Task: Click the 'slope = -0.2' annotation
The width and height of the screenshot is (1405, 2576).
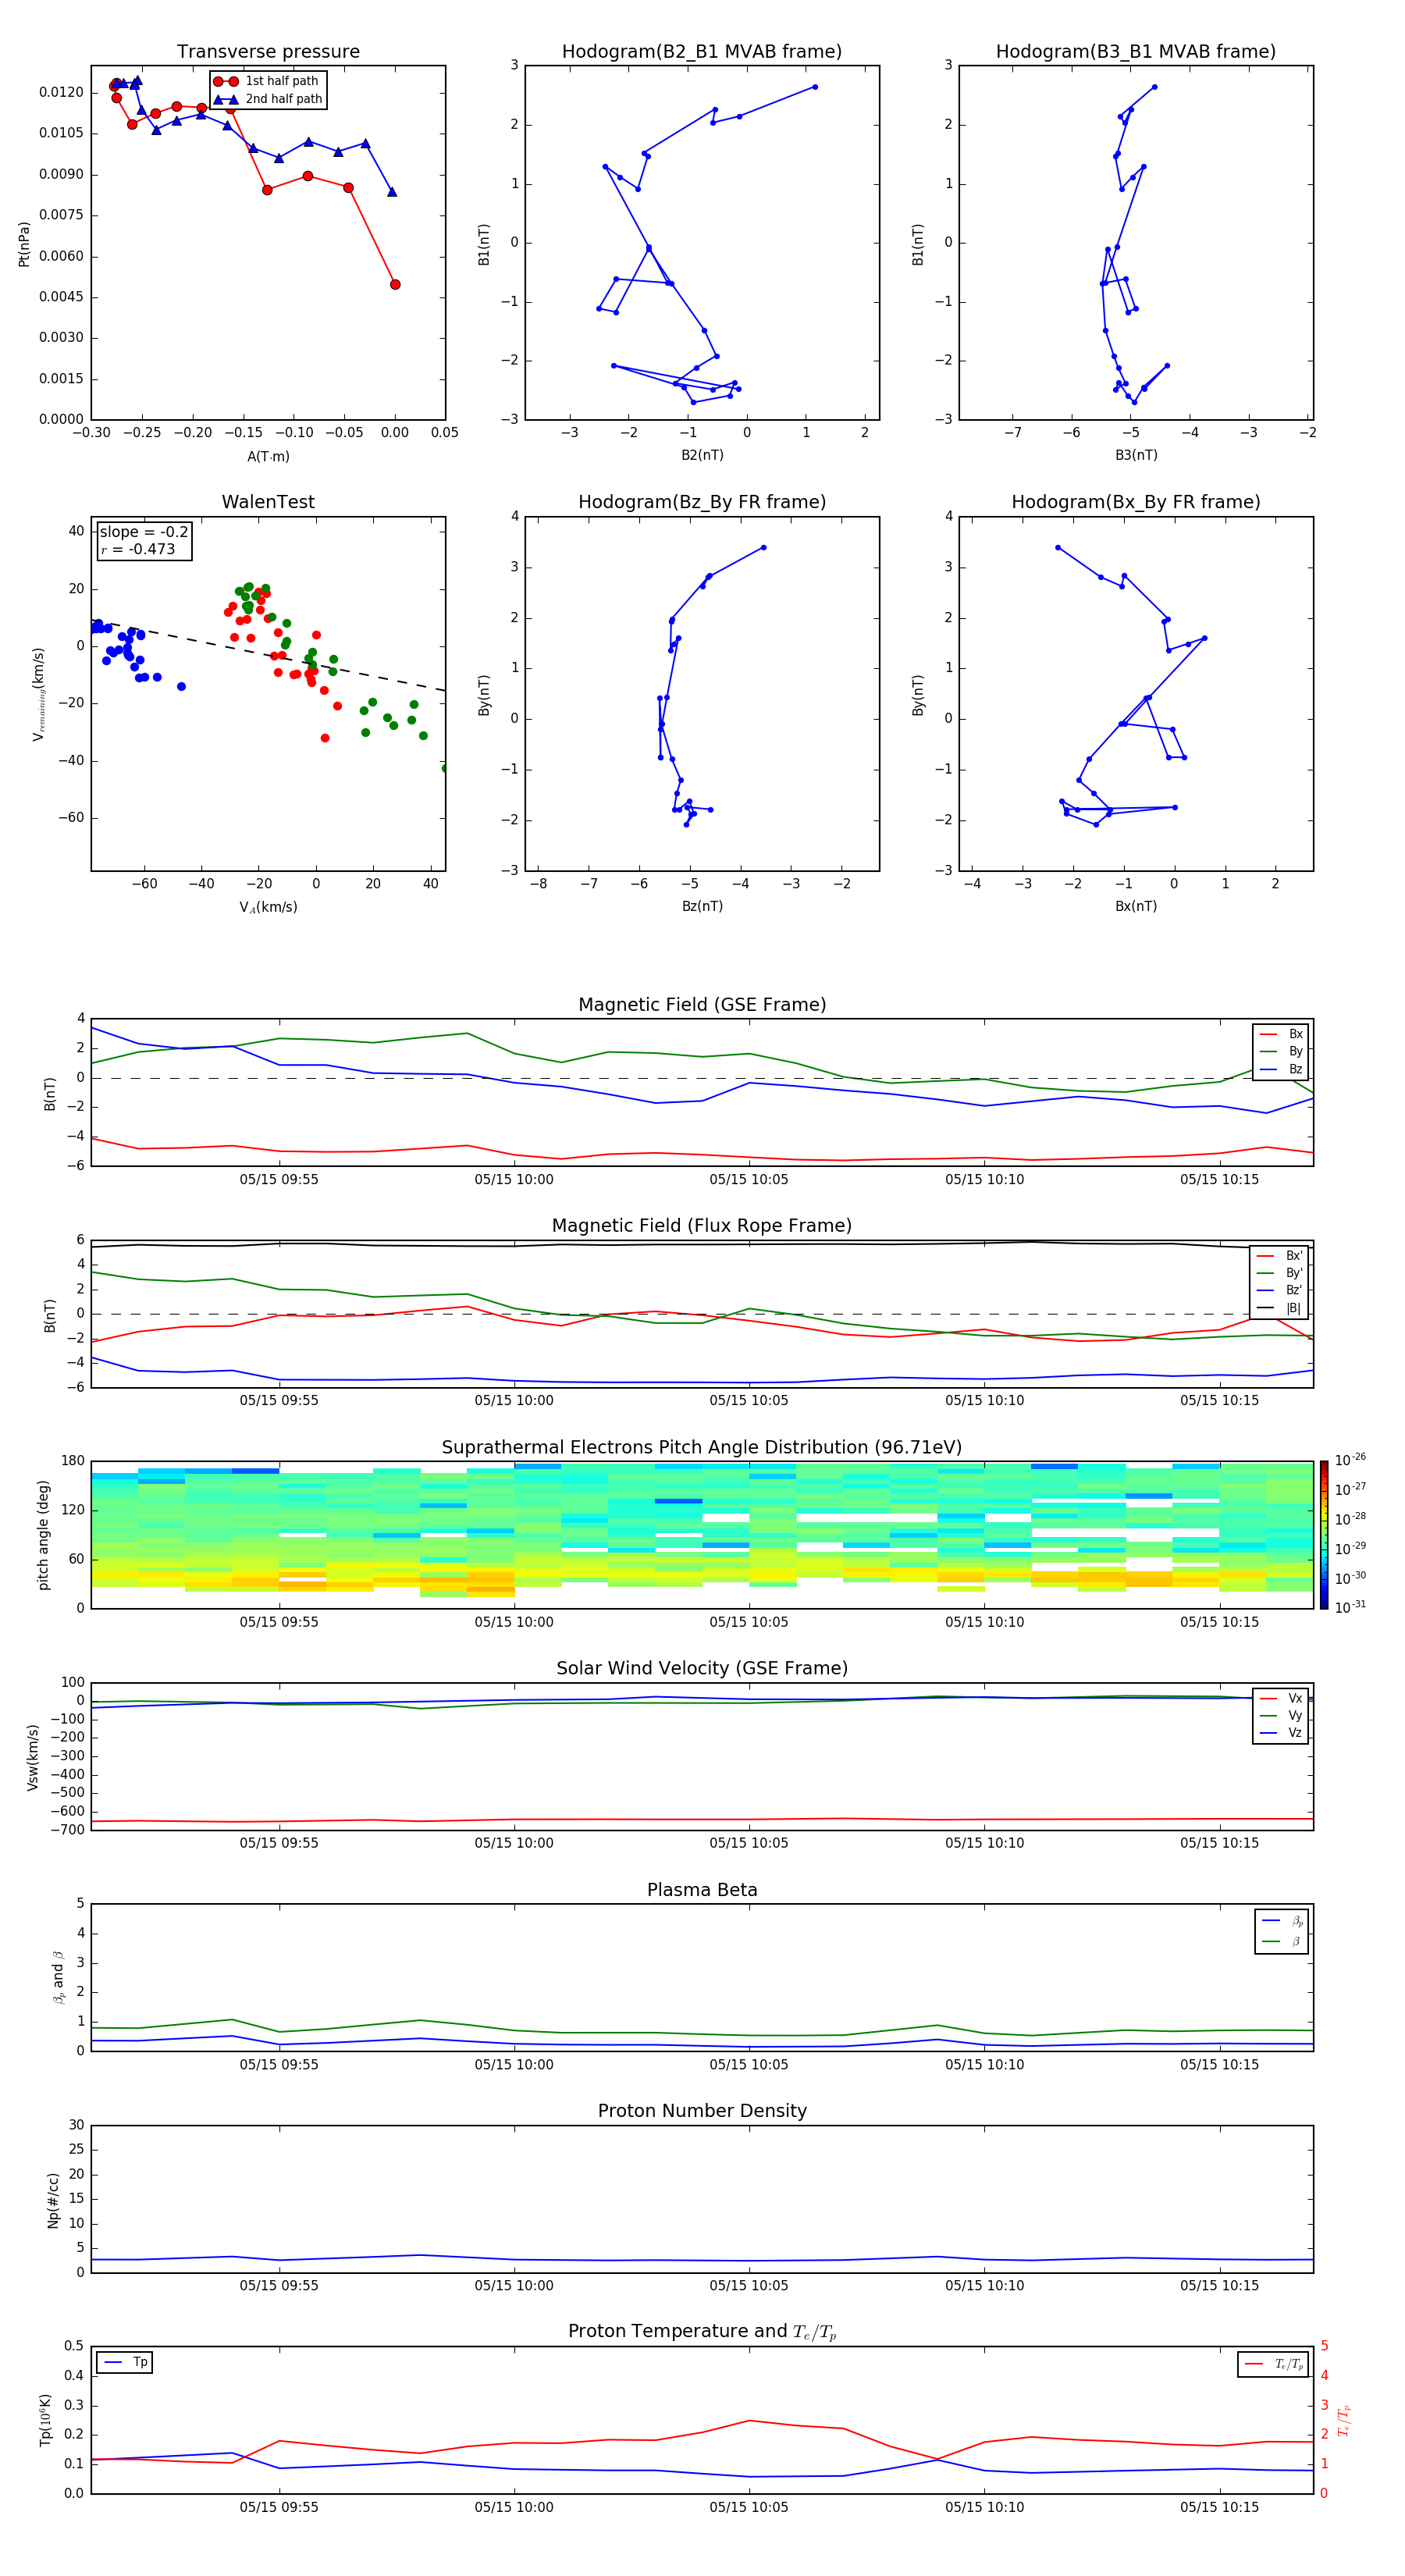Action: (x=144, y=532)
